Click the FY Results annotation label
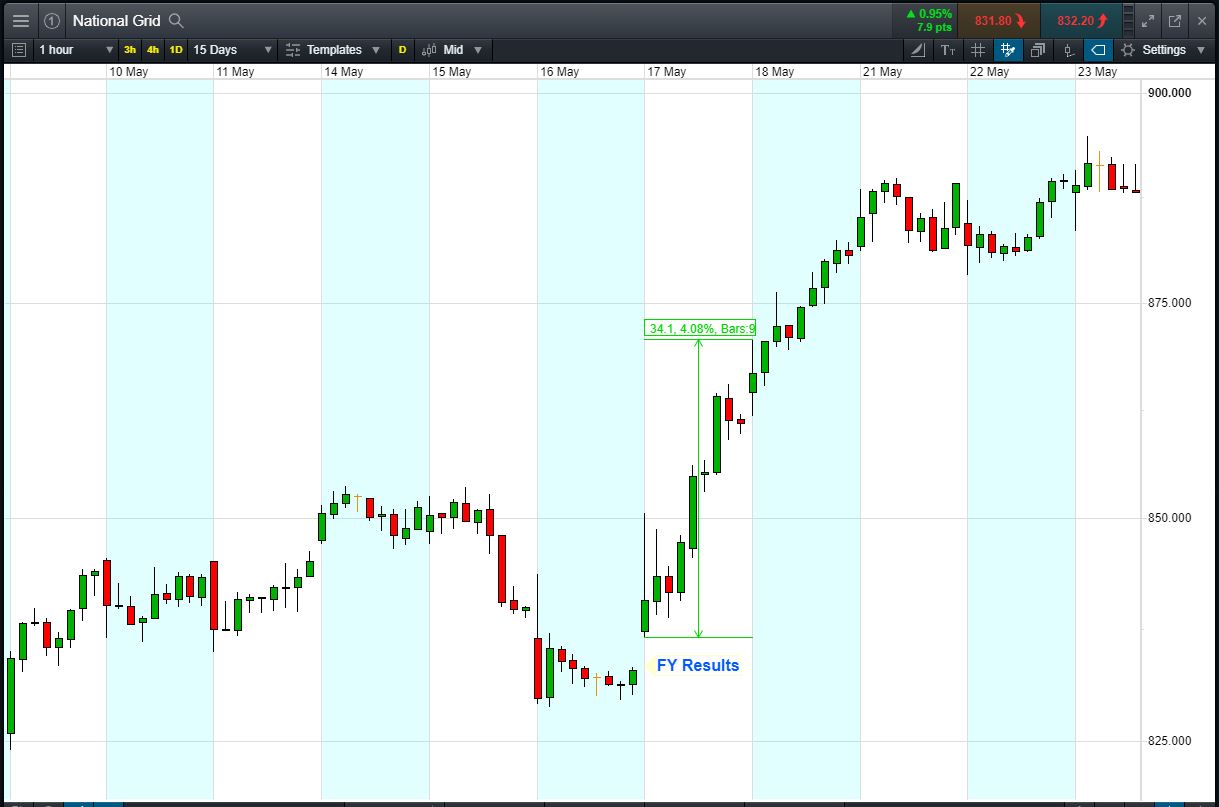The image size is (1219, 807). coord(698,665)
